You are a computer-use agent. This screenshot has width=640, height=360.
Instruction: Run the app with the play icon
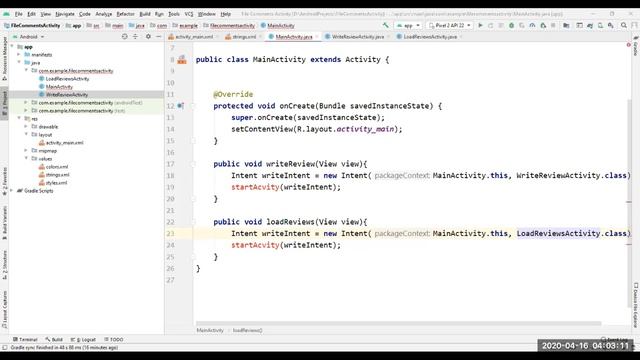coord(480,25)
